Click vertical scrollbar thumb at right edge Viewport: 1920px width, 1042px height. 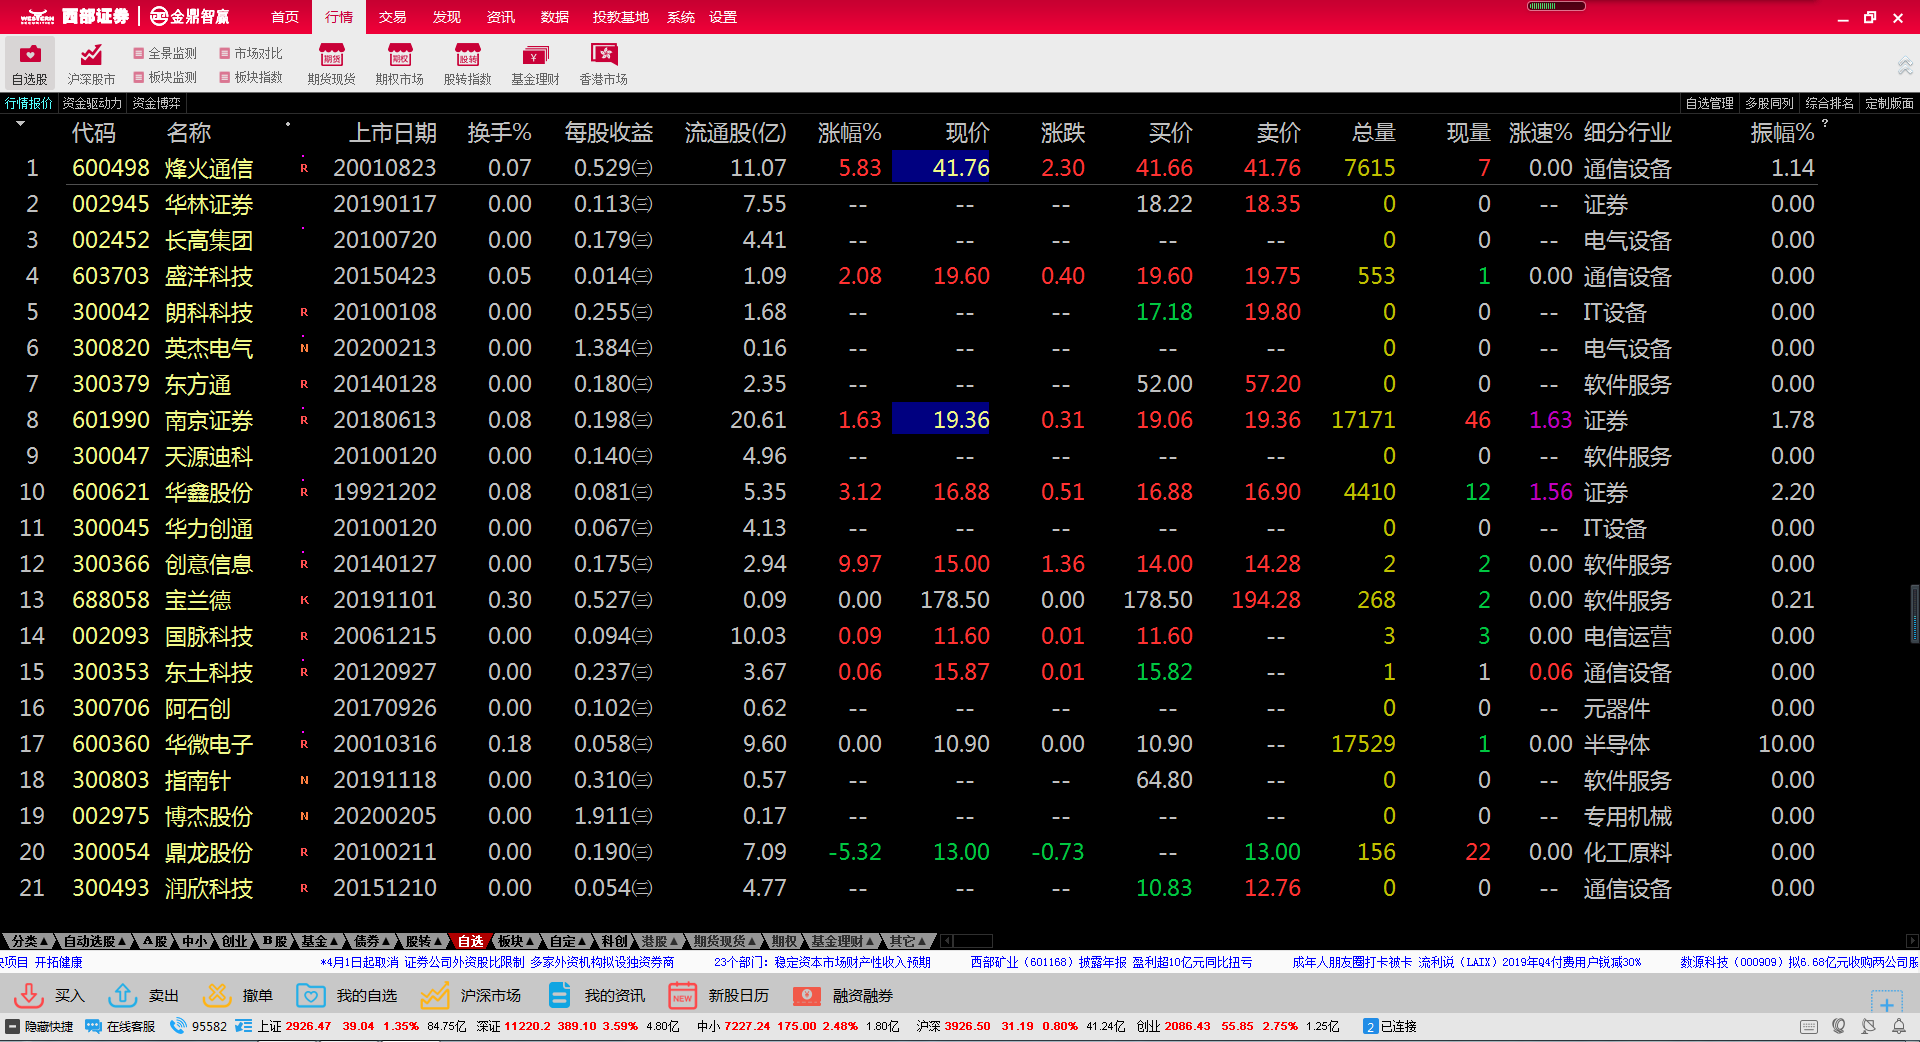1914,612
